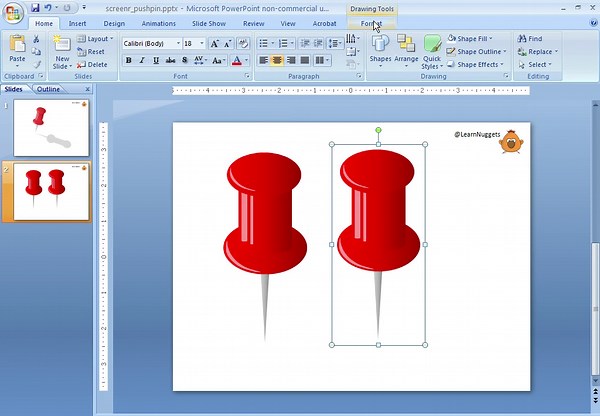Toggle Underline formatting

tap(156, 60)
